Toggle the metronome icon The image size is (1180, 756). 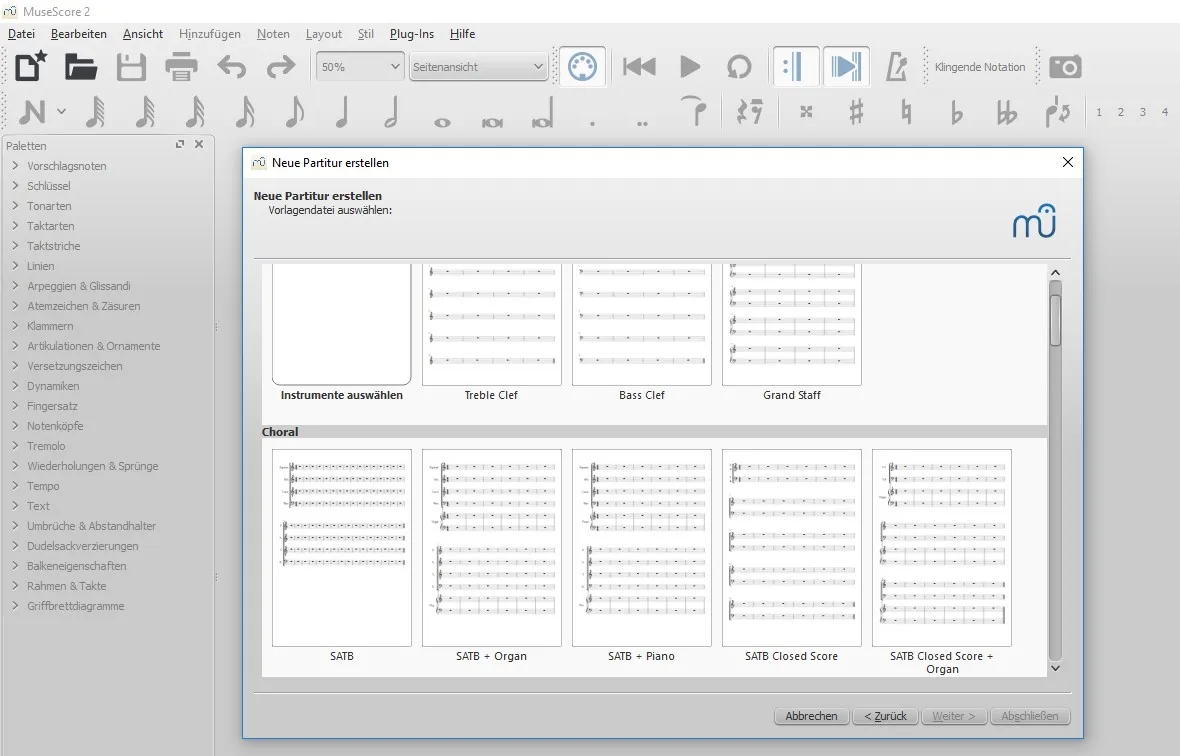[896, 67]
